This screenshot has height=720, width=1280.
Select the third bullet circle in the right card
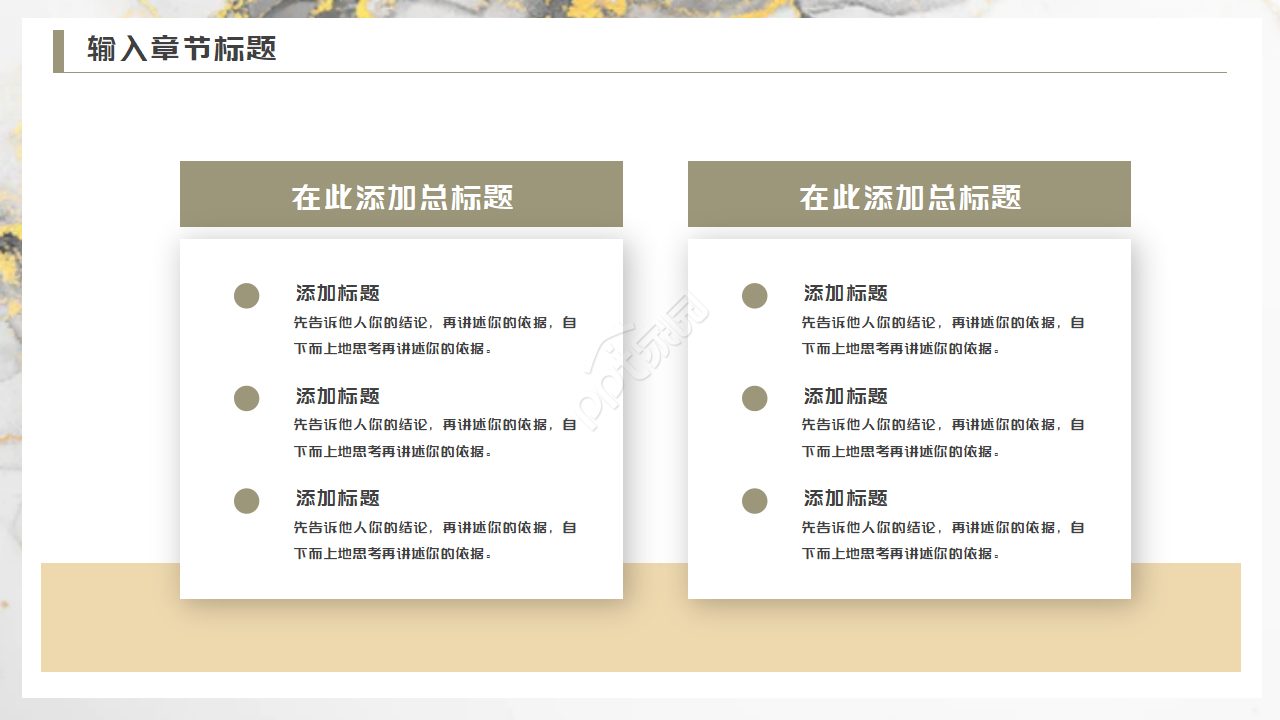754,501
